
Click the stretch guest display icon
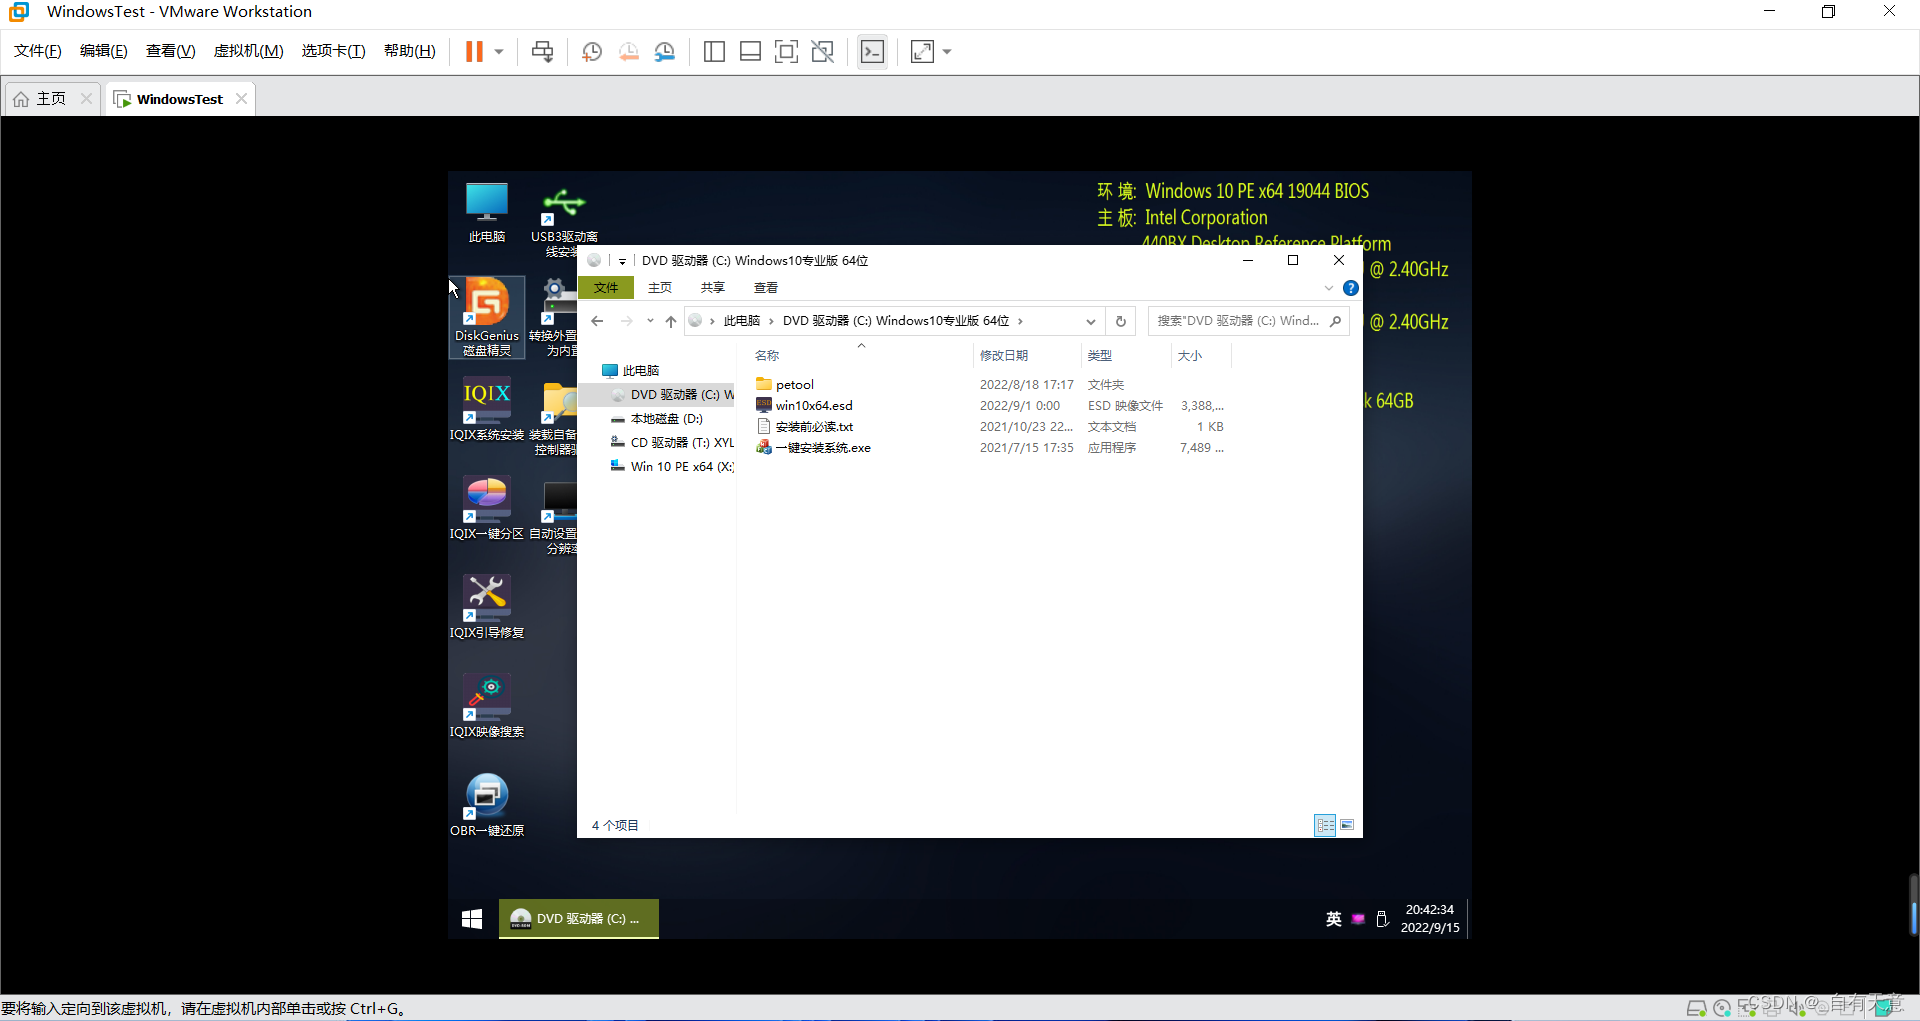pyautogui.click(x=922, y=51)
